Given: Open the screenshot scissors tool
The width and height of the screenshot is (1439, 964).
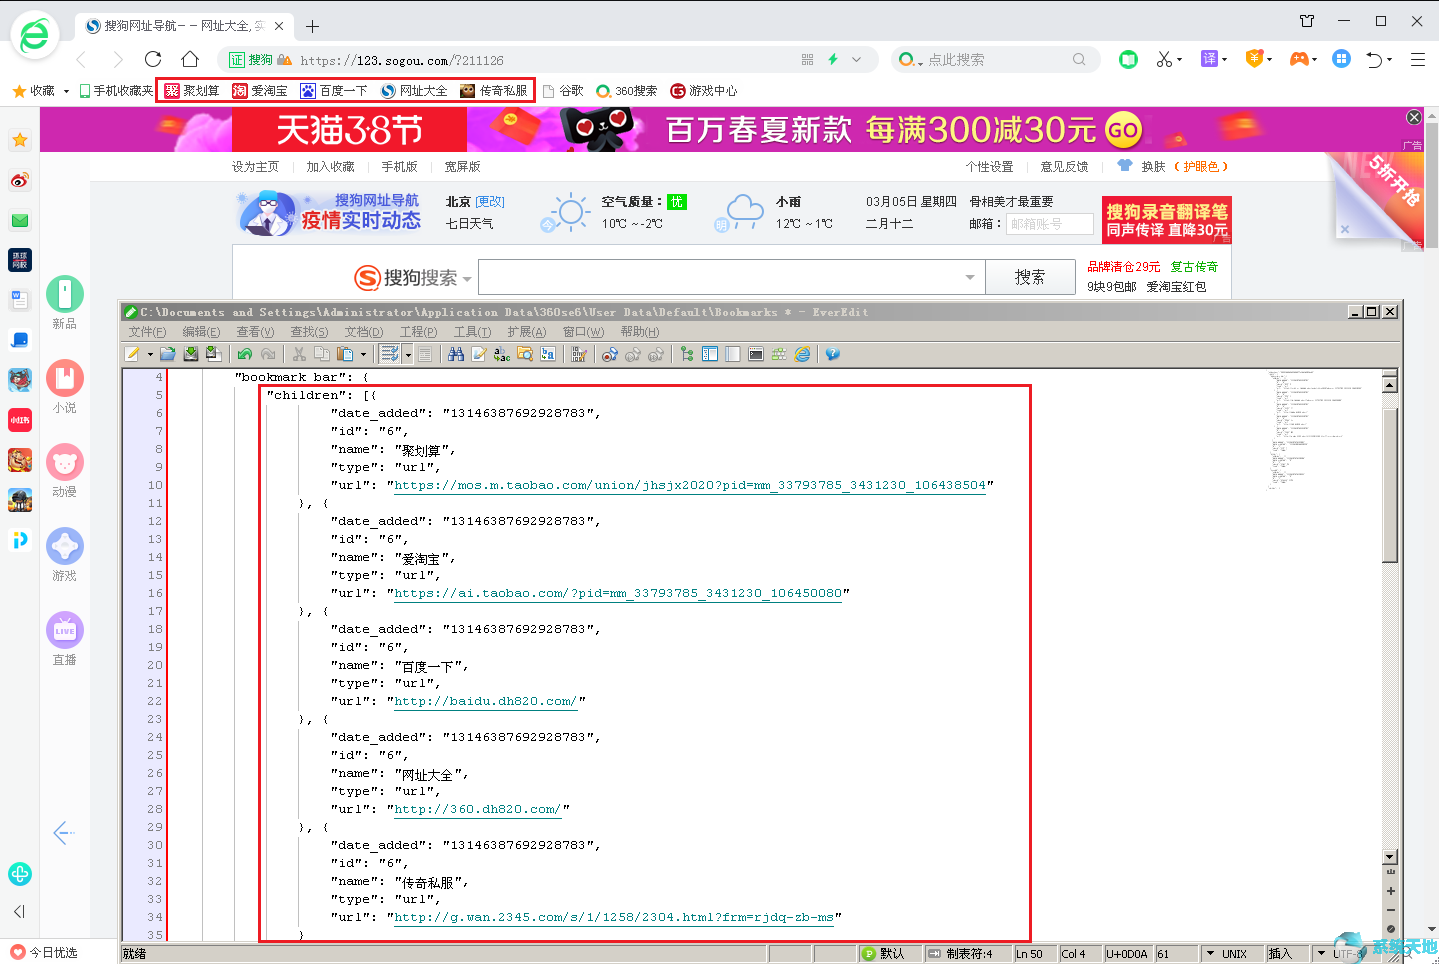Looking at the screenshot, I should (1163, 59).
